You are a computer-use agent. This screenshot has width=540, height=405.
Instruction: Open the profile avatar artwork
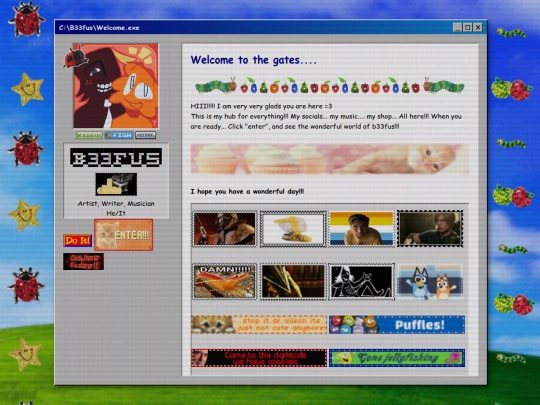pyautogui.click(x=116, y=86)
